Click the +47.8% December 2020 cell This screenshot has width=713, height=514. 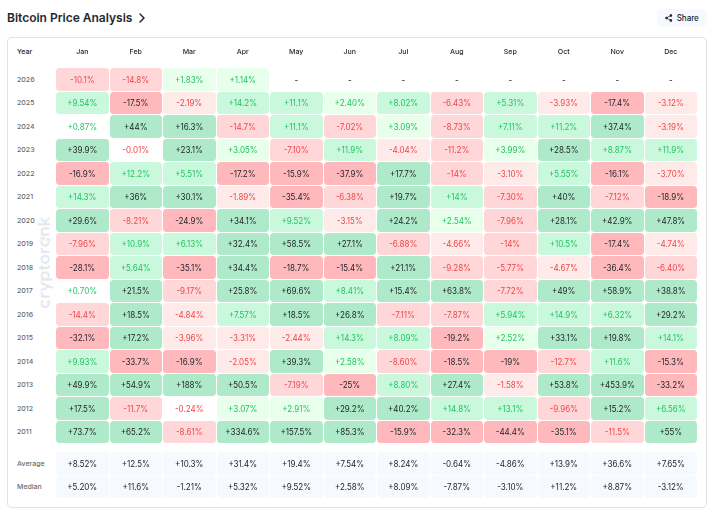coord(671,220)
